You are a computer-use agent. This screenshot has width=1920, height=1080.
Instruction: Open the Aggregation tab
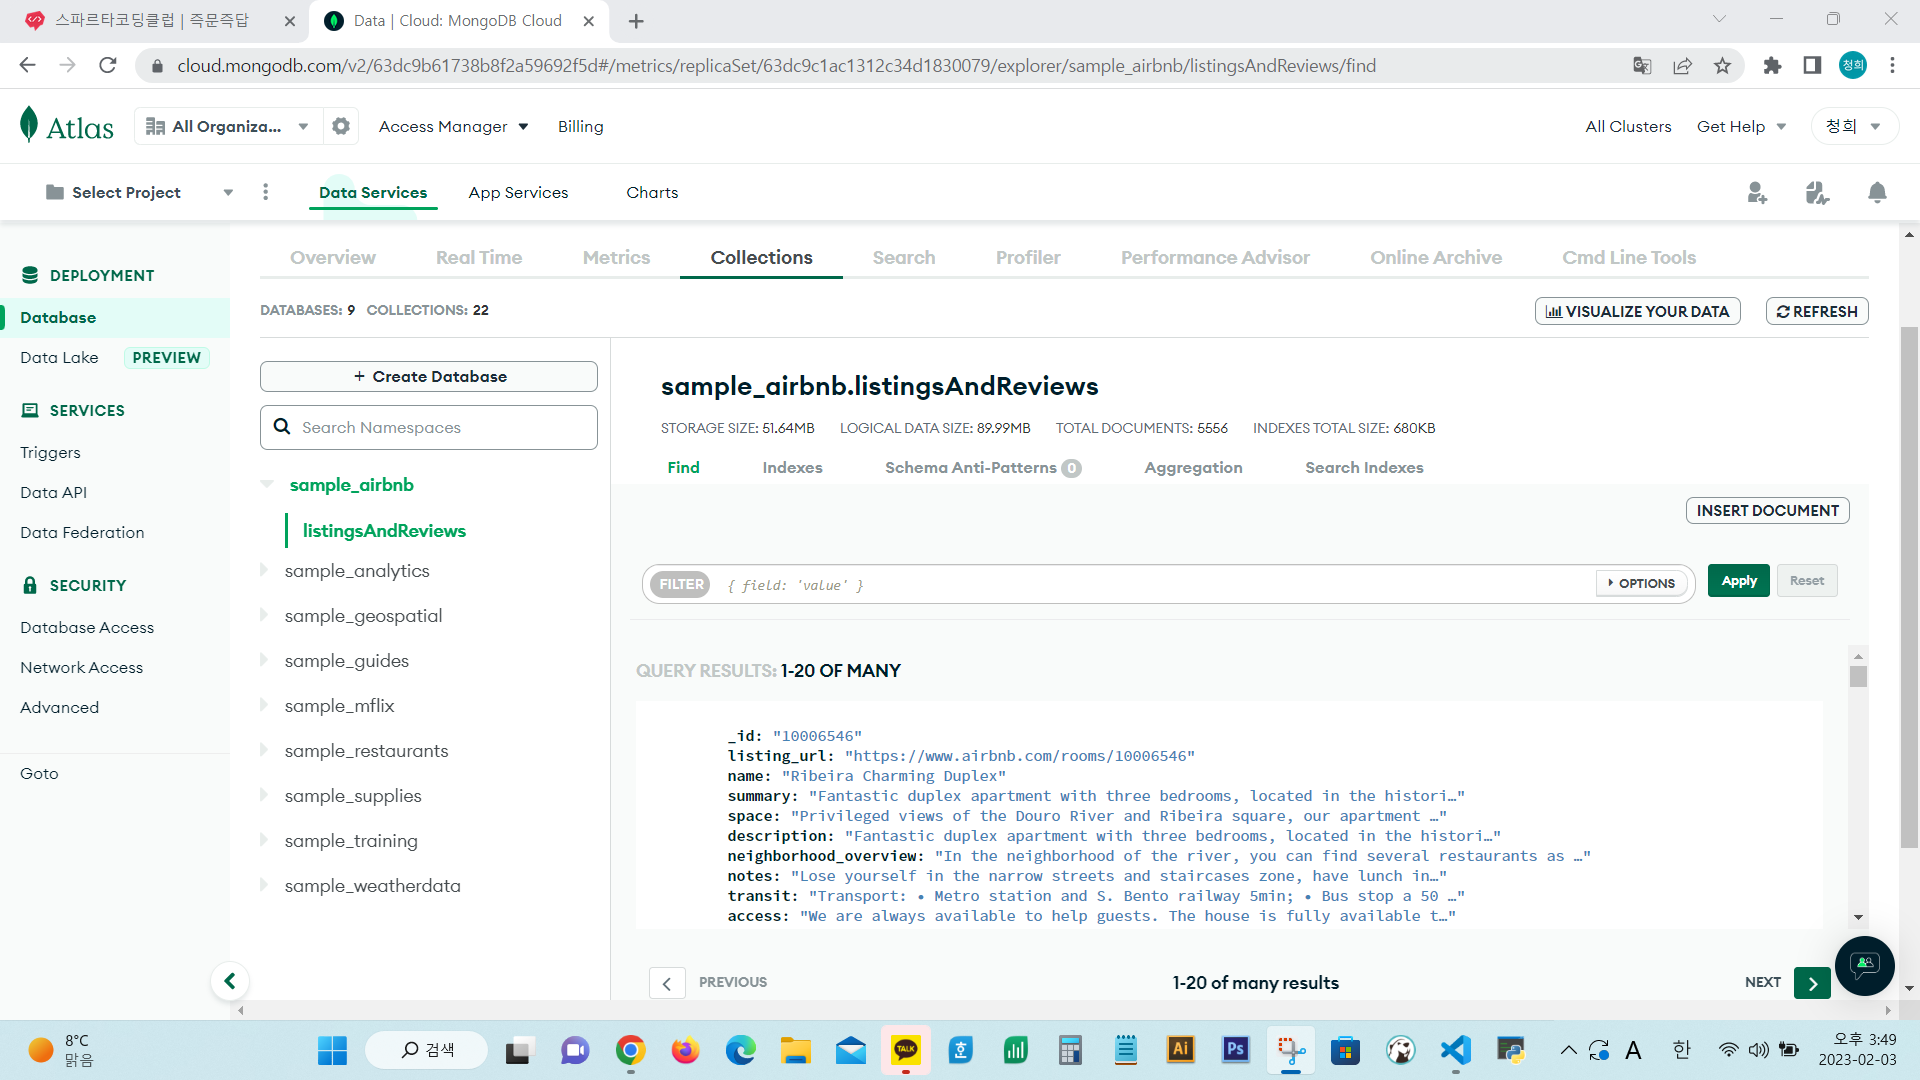[x=1193, y=467]
